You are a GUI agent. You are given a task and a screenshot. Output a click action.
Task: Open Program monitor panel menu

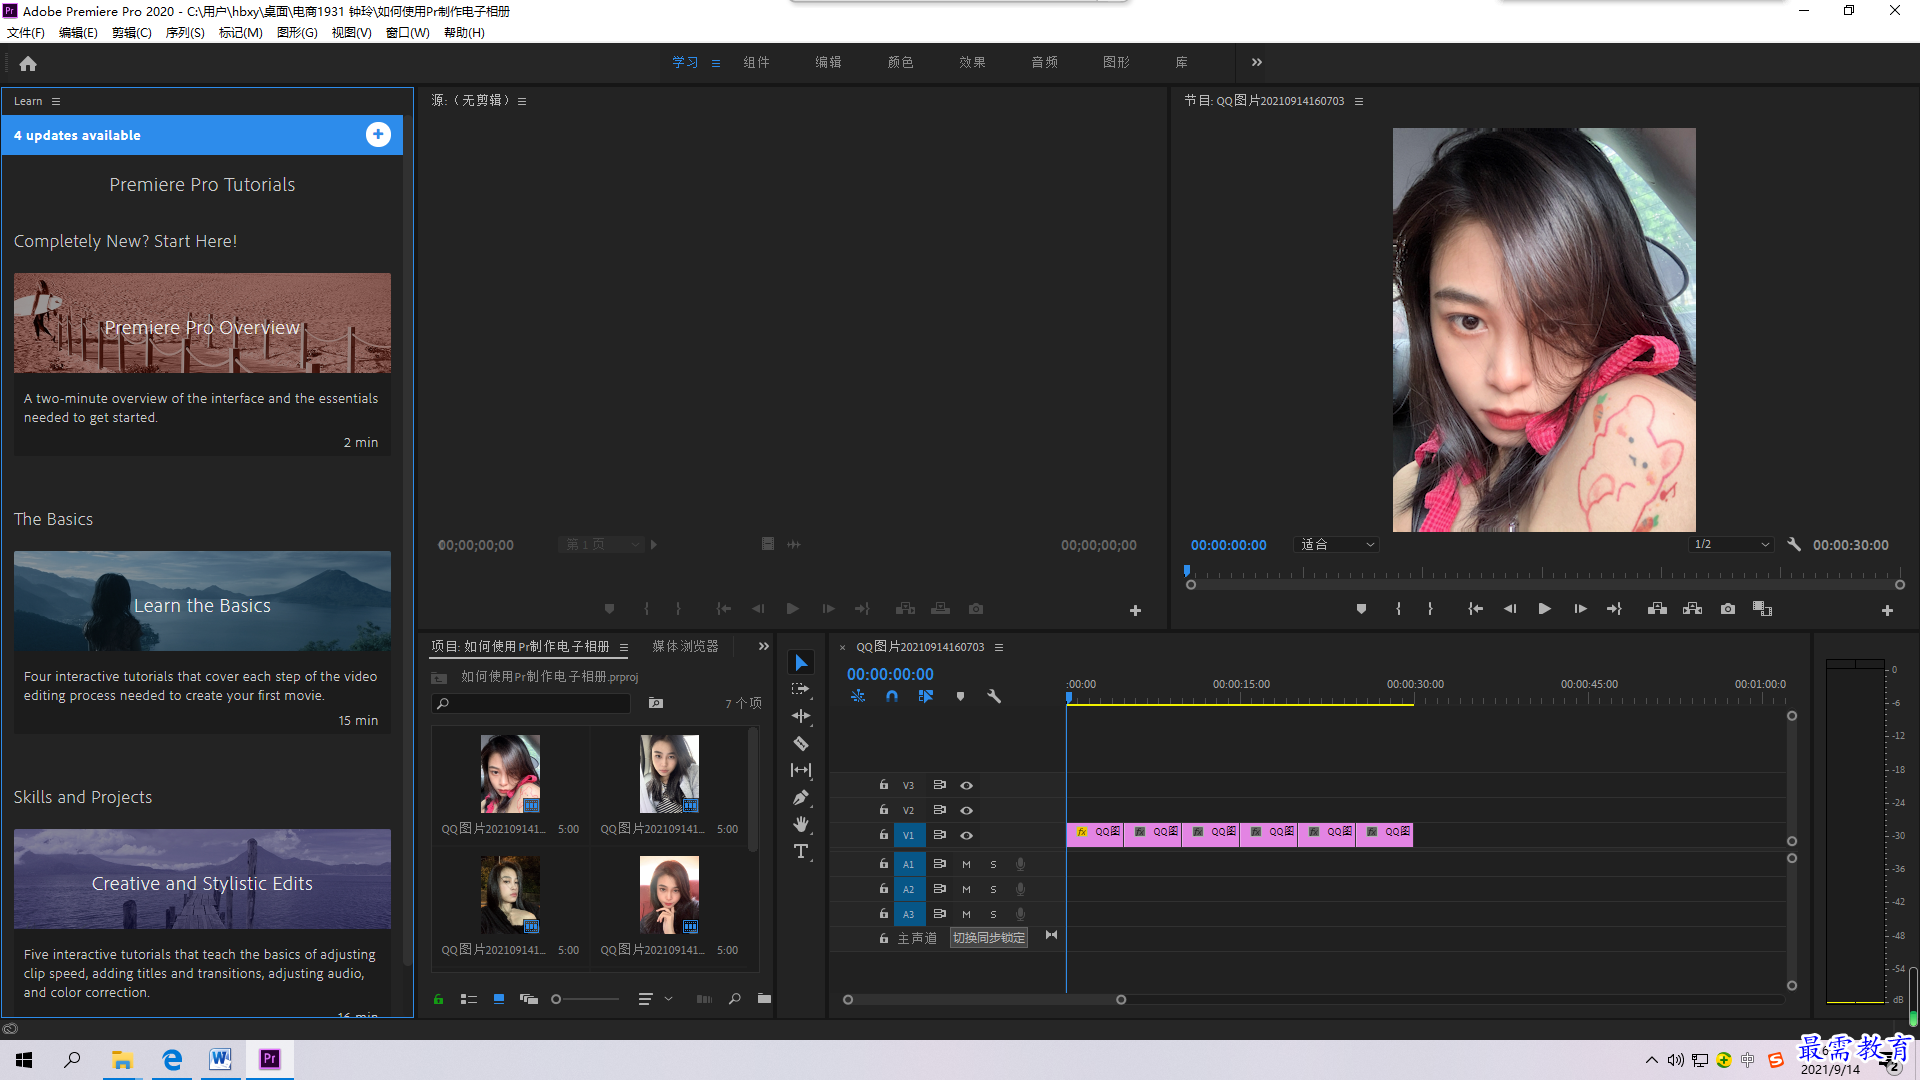tap(1359, 101)
